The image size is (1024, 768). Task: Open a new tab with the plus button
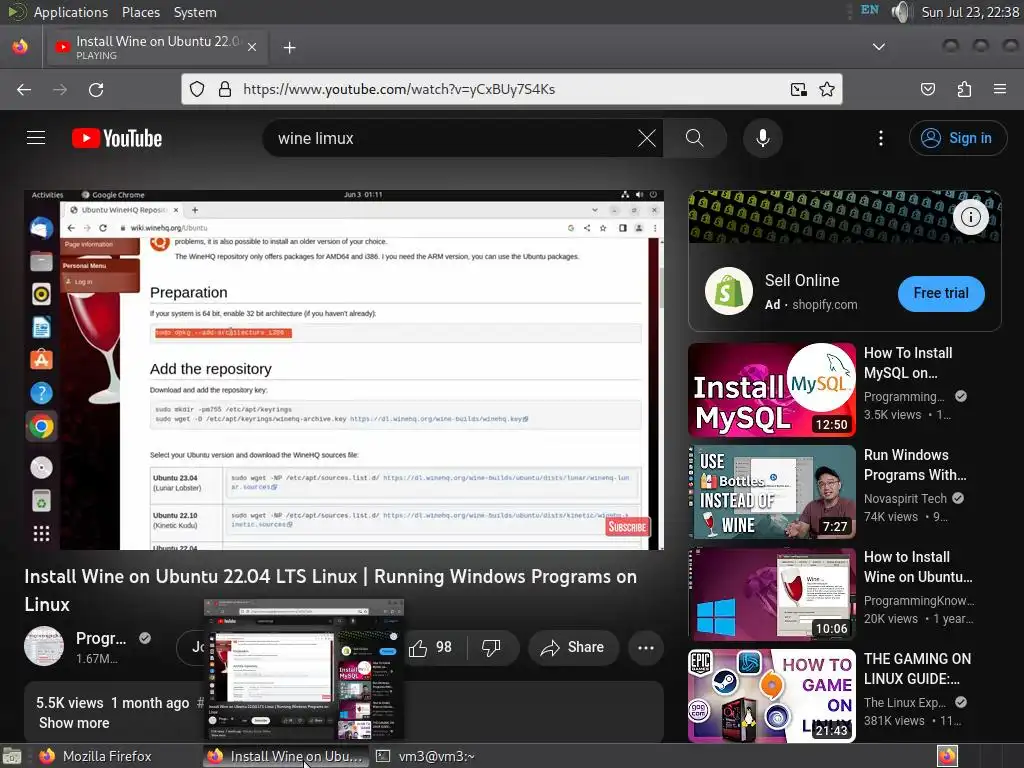pyautogui.click(x=289, y=48)
